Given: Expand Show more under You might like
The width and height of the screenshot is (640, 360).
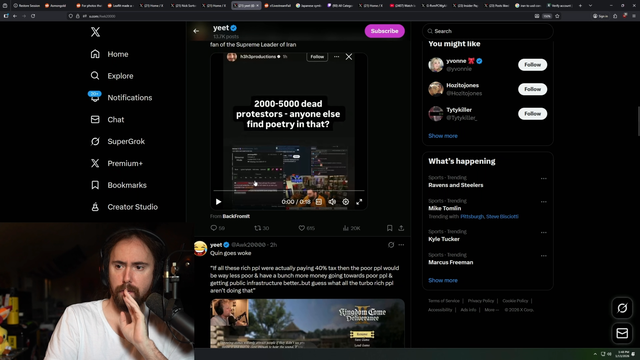Looking at the screenshot, I should (443, 136).
